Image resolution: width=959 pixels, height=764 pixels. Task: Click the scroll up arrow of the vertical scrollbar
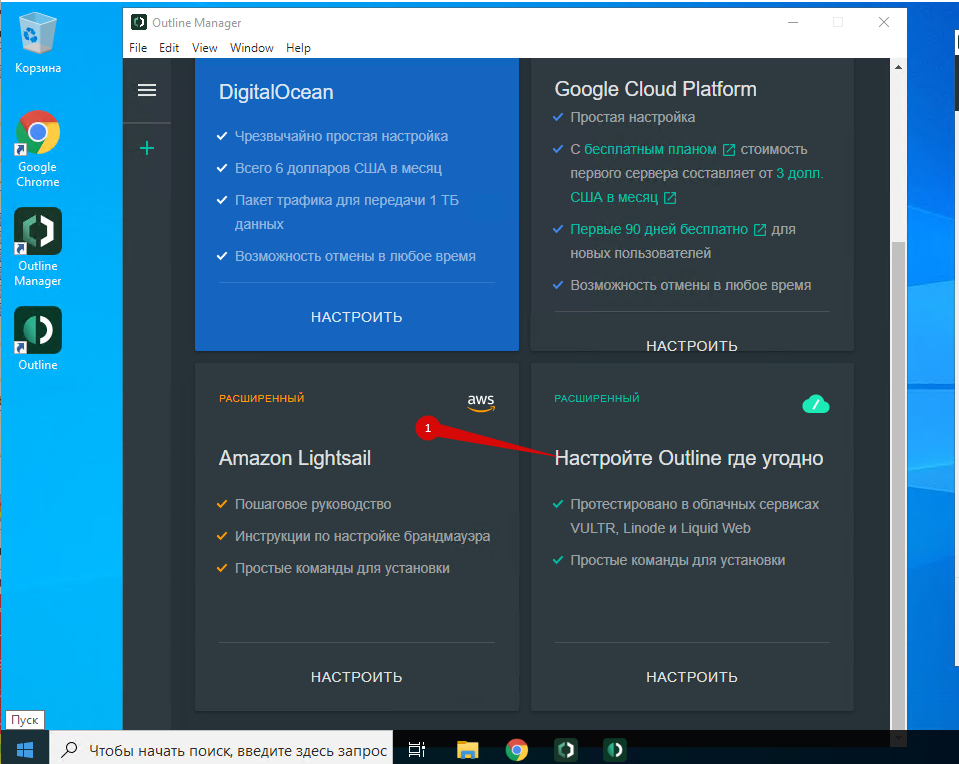coord(898,67)
